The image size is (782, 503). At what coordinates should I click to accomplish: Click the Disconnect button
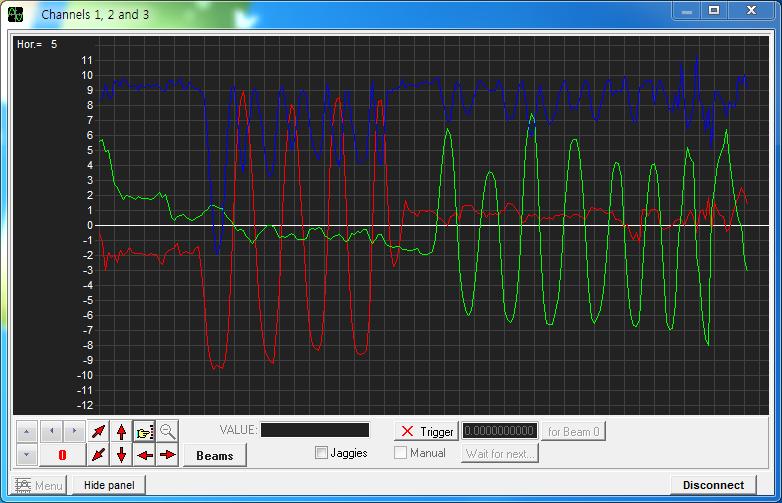[713, 485]
